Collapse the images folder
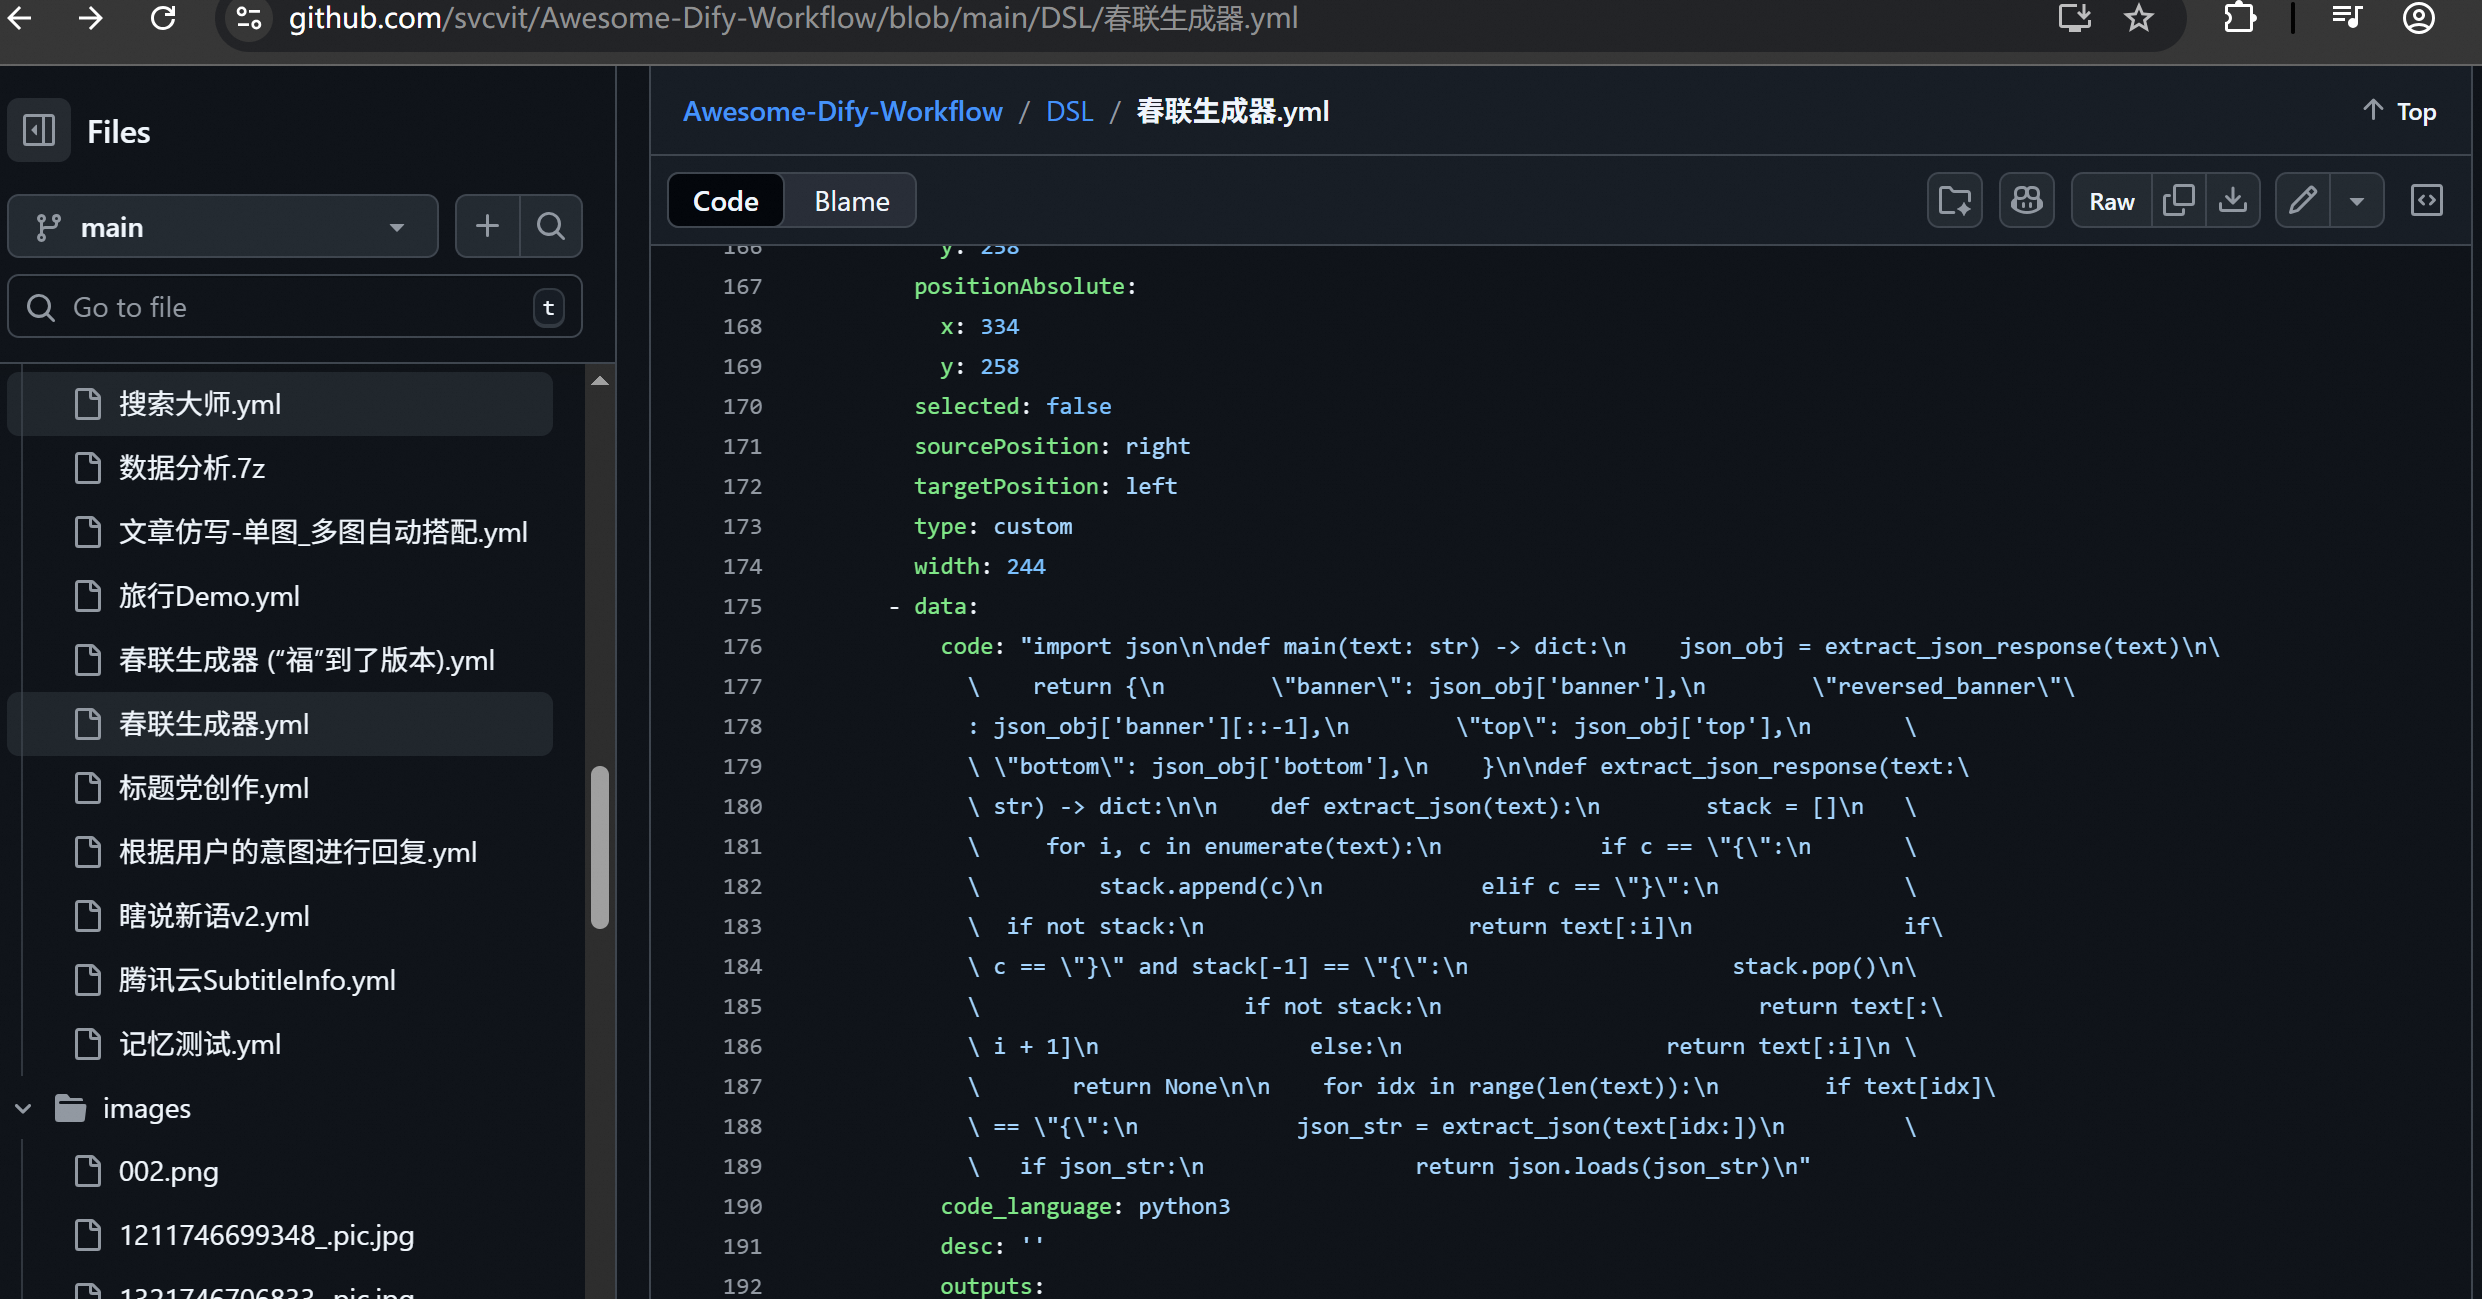 (24, 1108)
